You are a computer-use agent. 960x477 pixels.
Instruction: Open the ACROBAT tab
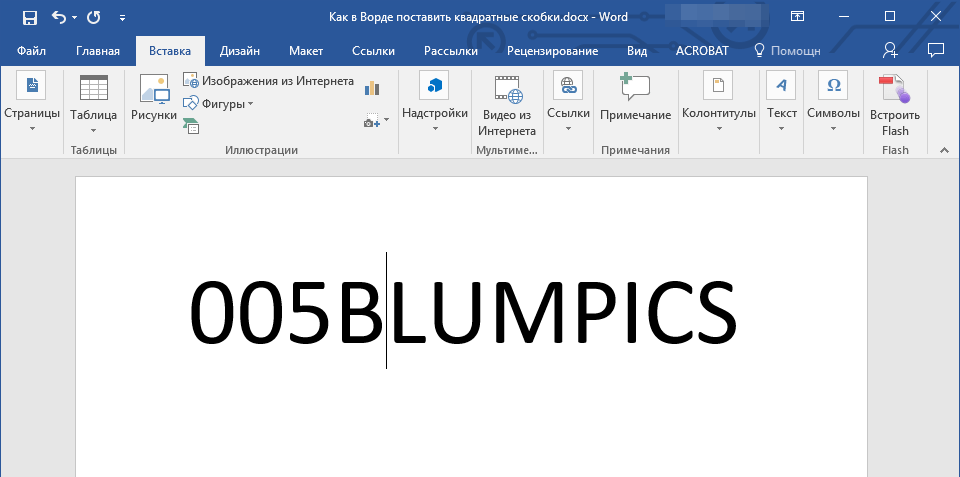coord(702,51)
